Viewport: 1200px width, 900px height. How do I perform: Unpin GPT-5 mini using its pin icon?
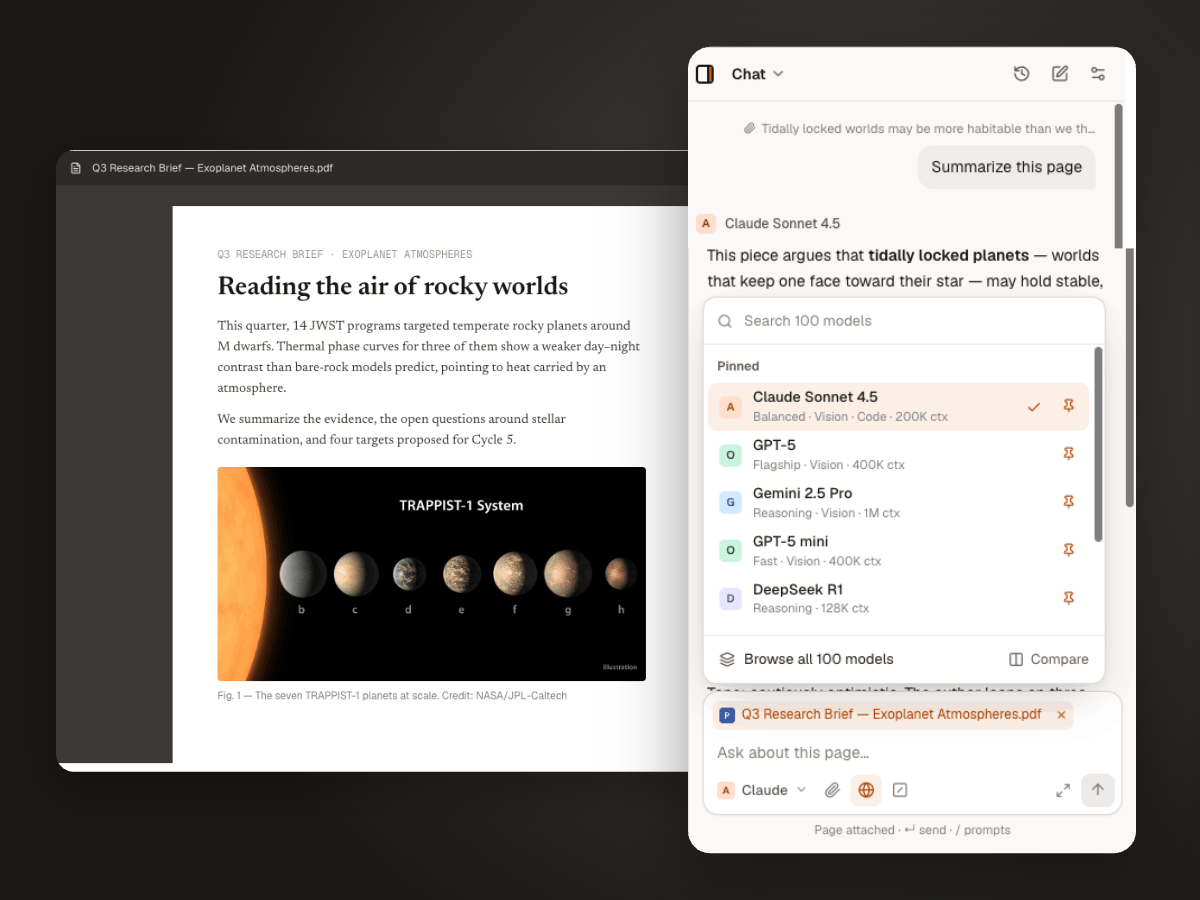click(1069, 550)
